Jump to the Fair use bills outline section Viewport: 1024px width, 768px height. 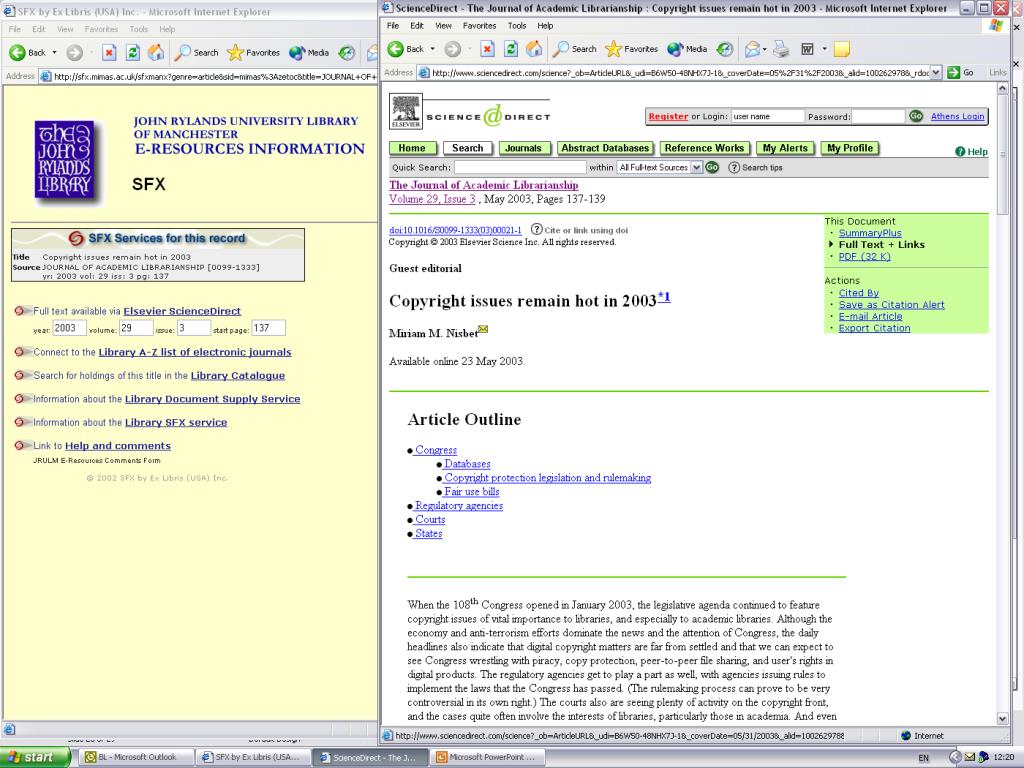472,492
